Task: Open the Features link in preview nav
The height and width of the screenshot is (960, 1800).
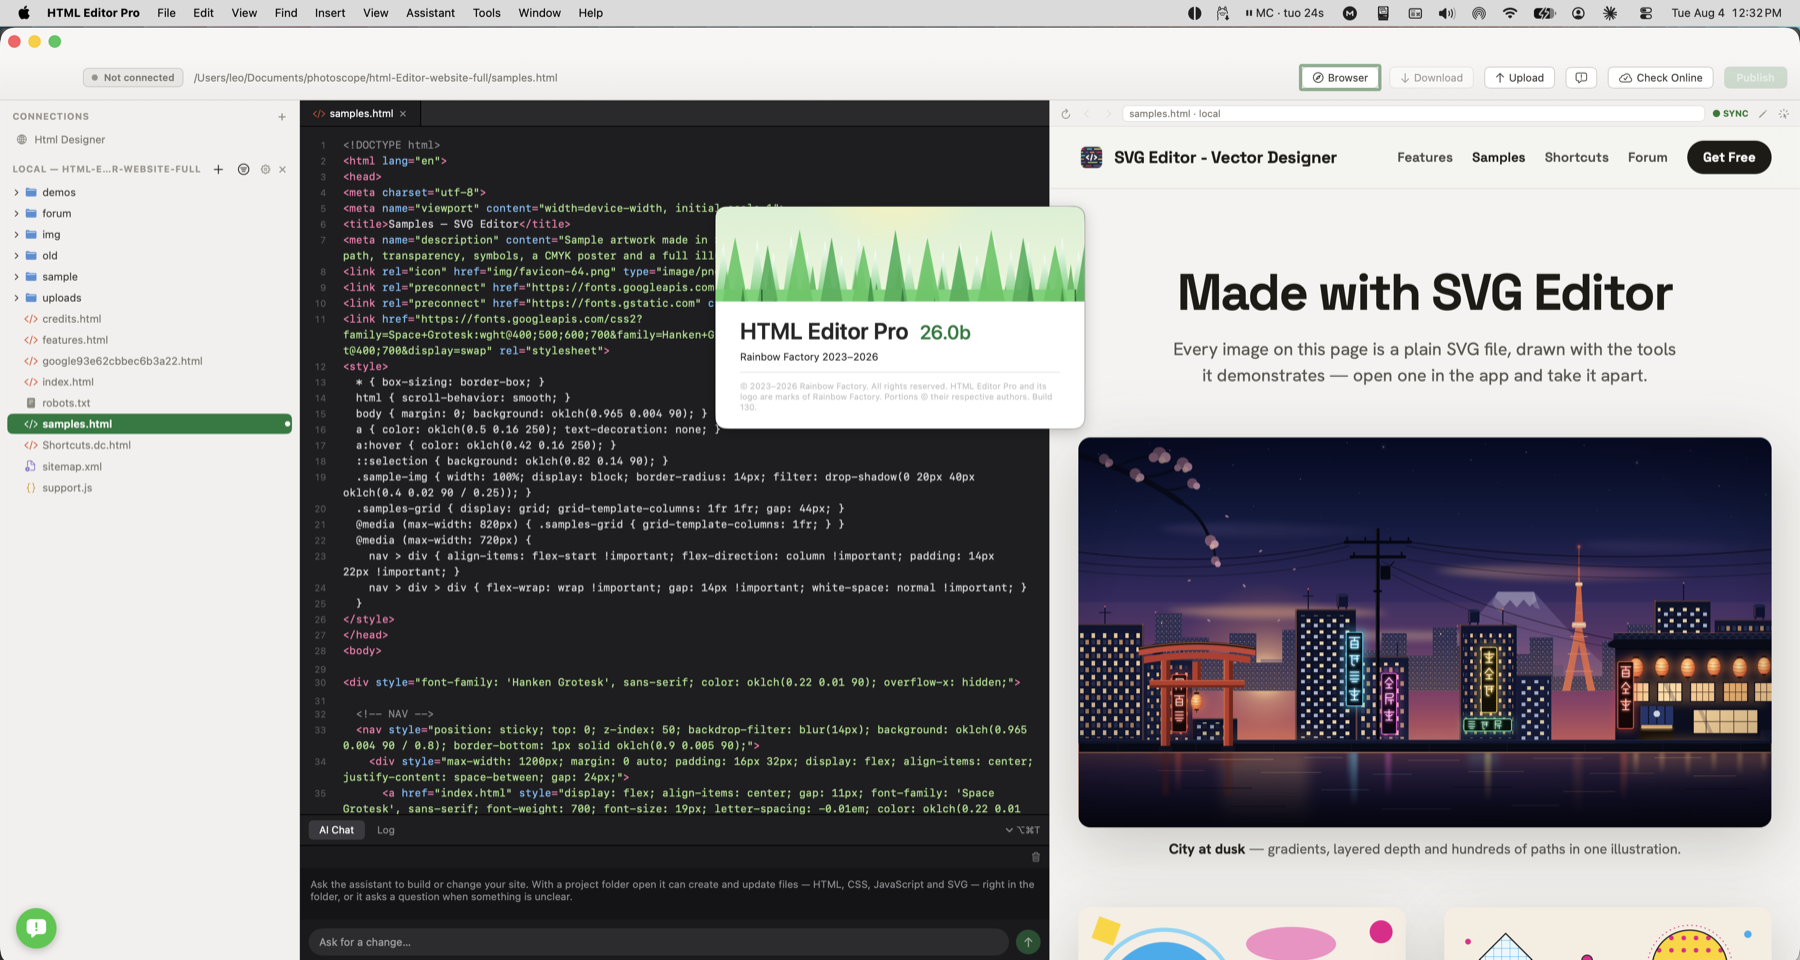Action: coord(1424,157)
